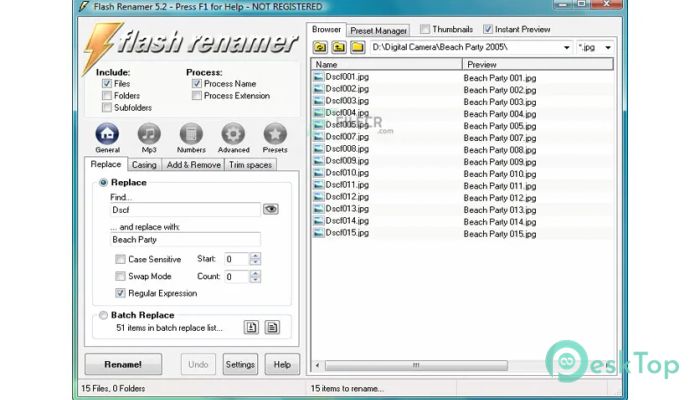Screen dimensions: 700x400
Task: Click the Rename! button
Action: pyautogui.click(x=123, y=364)
